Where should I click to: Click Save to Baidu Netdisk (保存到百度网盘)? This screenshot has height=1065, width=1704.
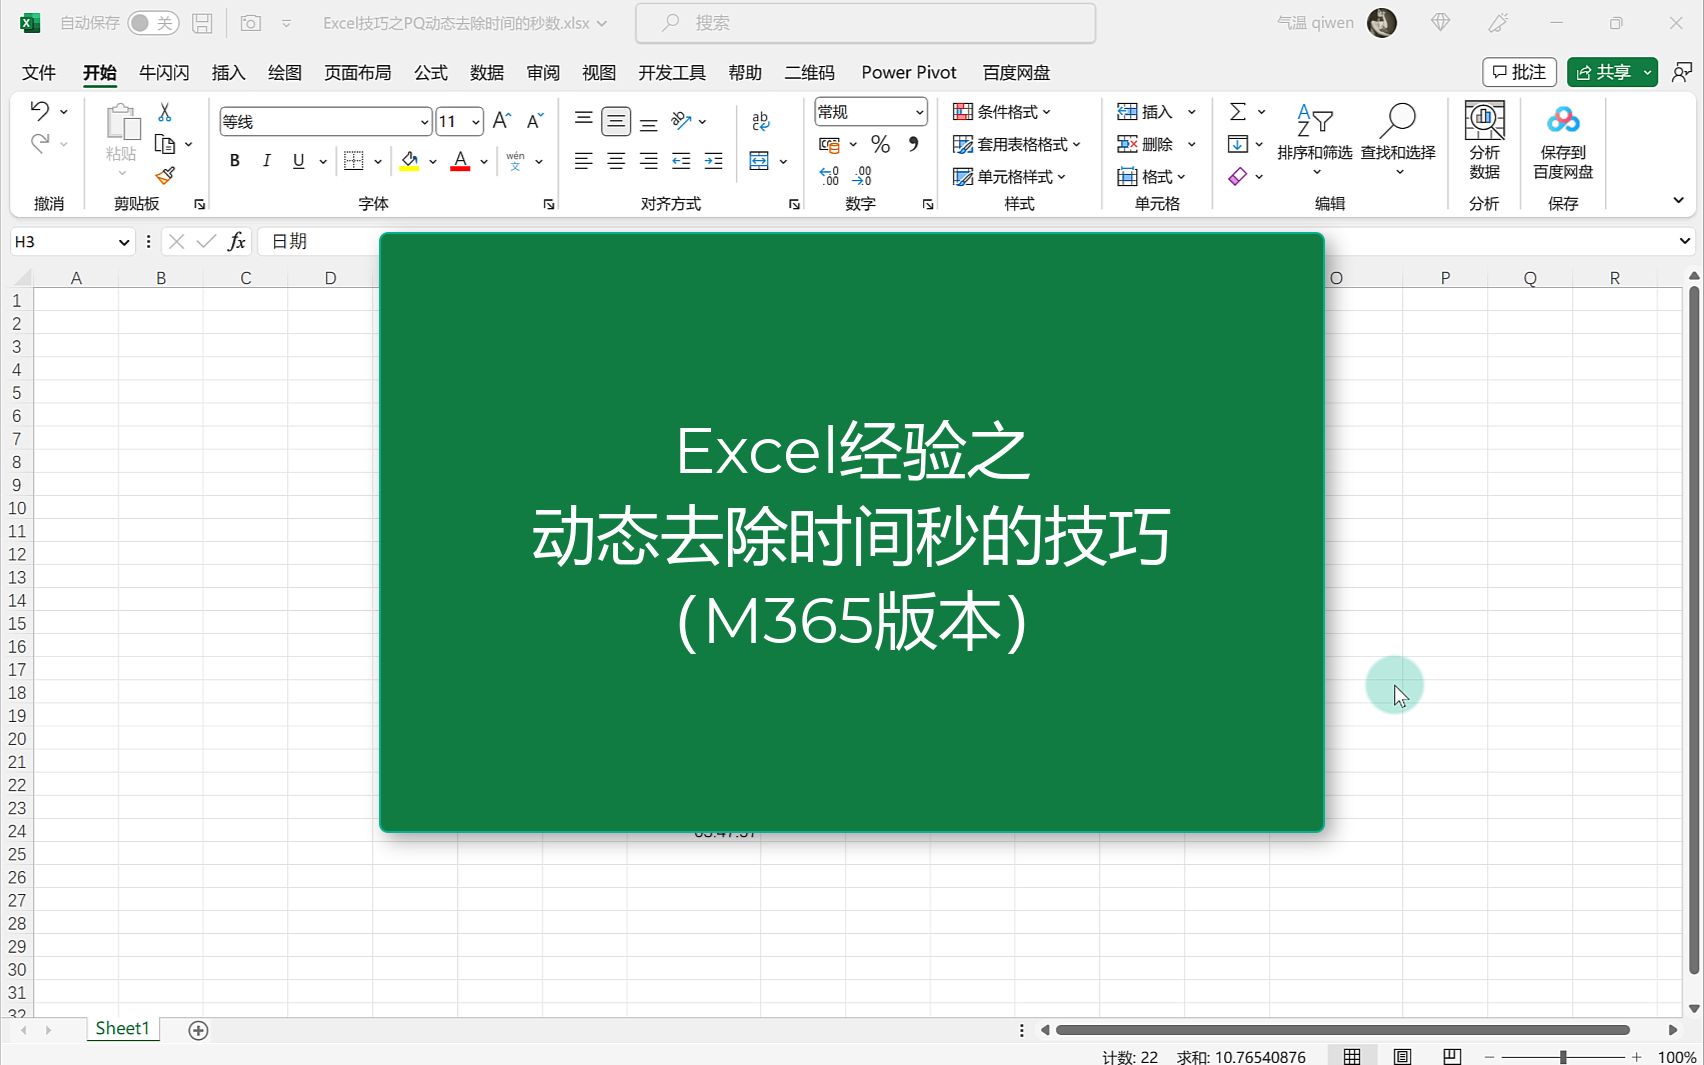point(1562,140)
